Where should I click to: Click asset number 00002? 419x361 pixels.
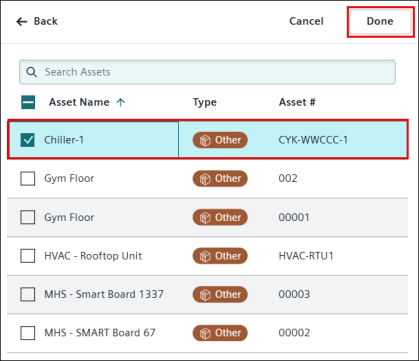pyautogui.click(x=294, y=333)
